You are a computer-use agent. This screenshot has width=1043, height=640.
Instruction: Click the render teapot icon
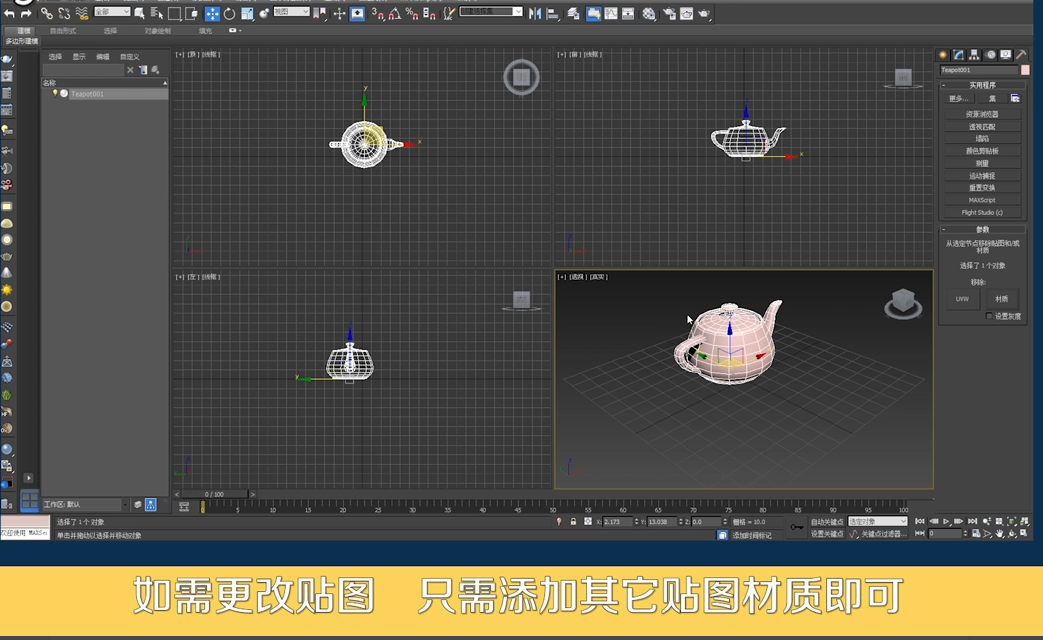coord(704,13)
